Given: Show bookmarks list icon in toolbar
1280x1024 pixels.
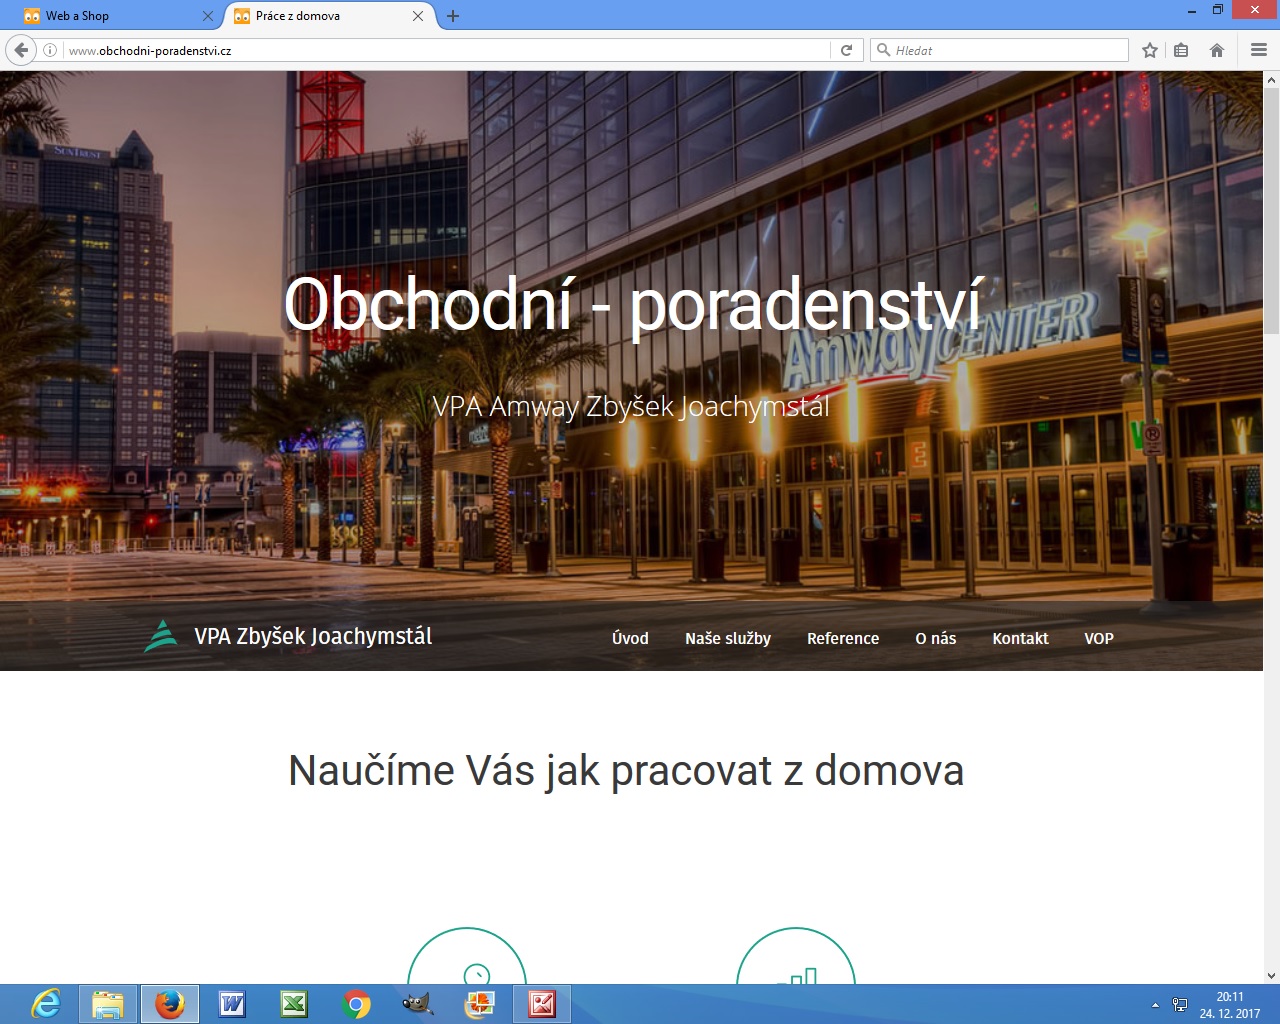Looking at the screenshot, I should click(x=1181, y=50).
